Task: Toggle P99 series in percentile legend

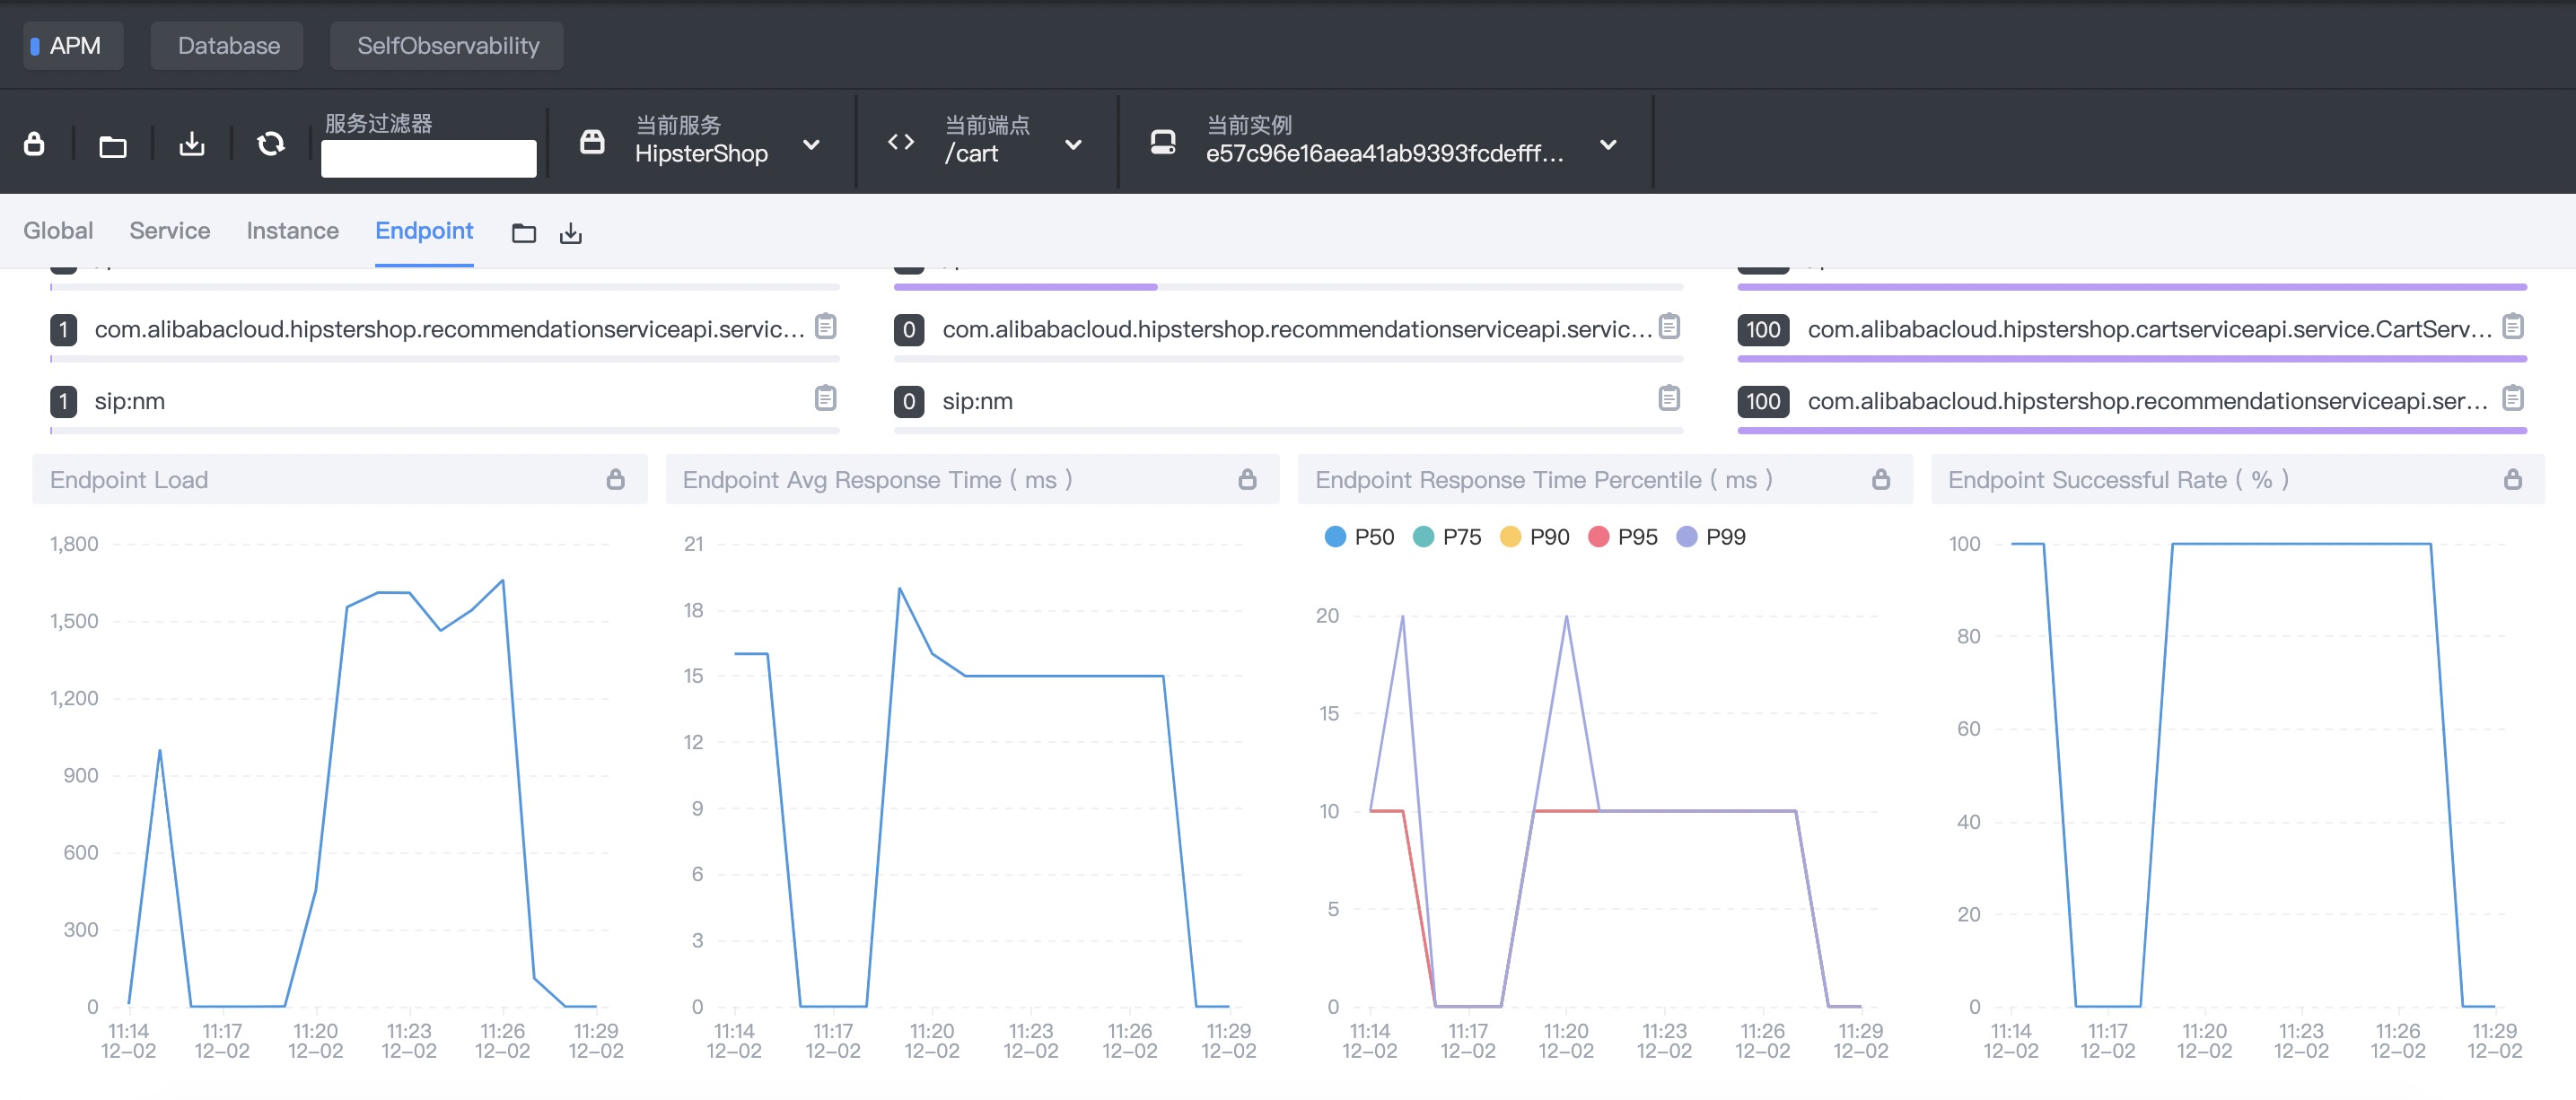Action: click(1711, 537)
